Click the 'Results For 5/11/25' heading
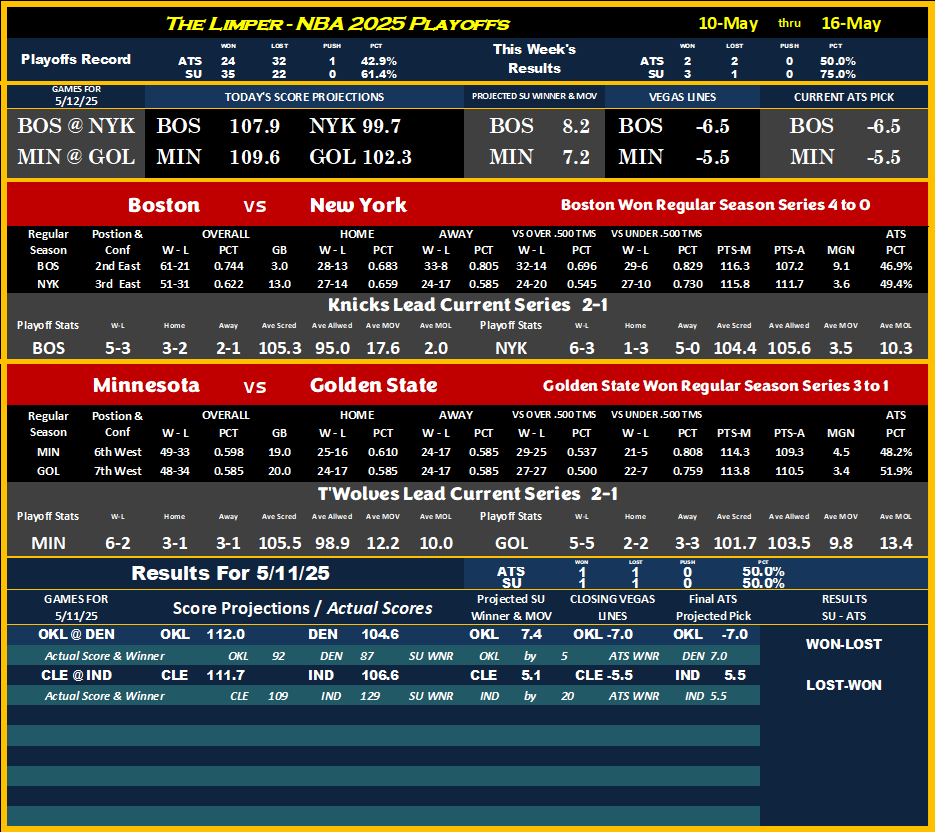Screen dimensions: 936x833 230,573
